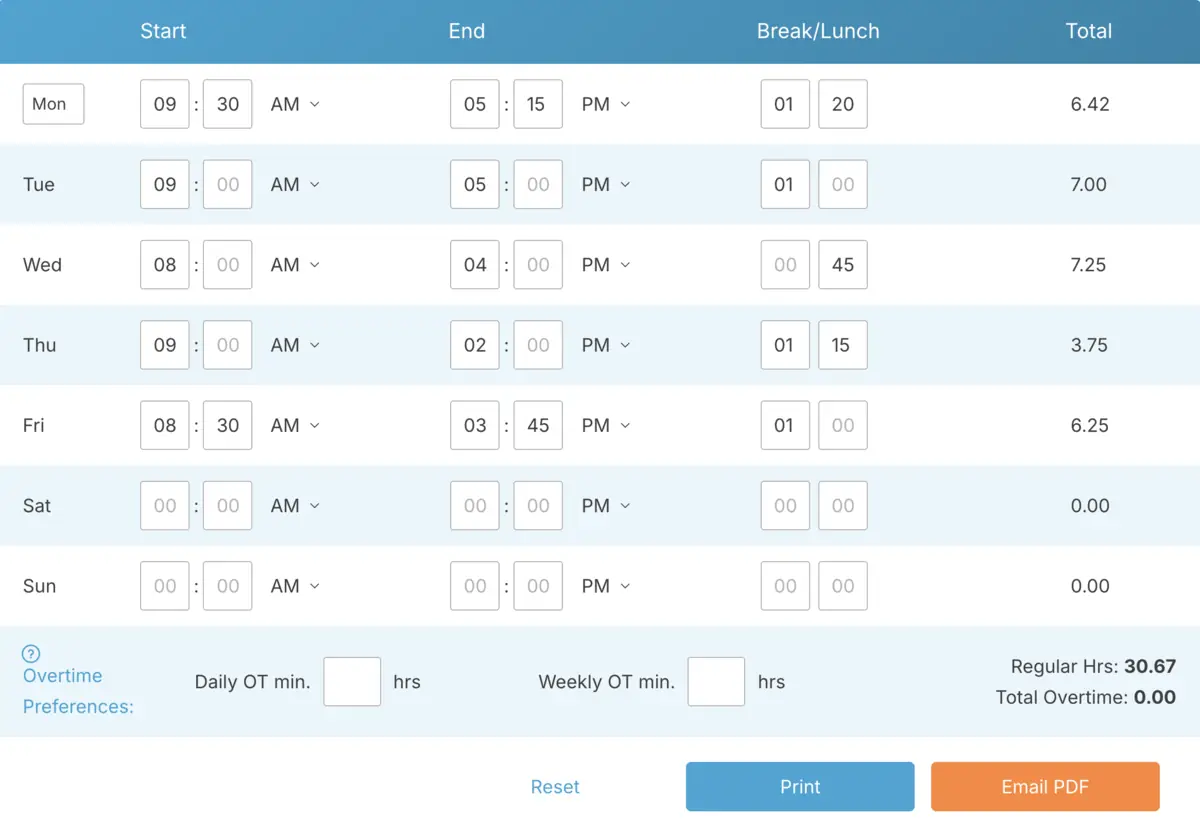Click the Weekly OT min hours field
The height and width of the screenshot is (835, 1200).
click(x=716, y=681)
